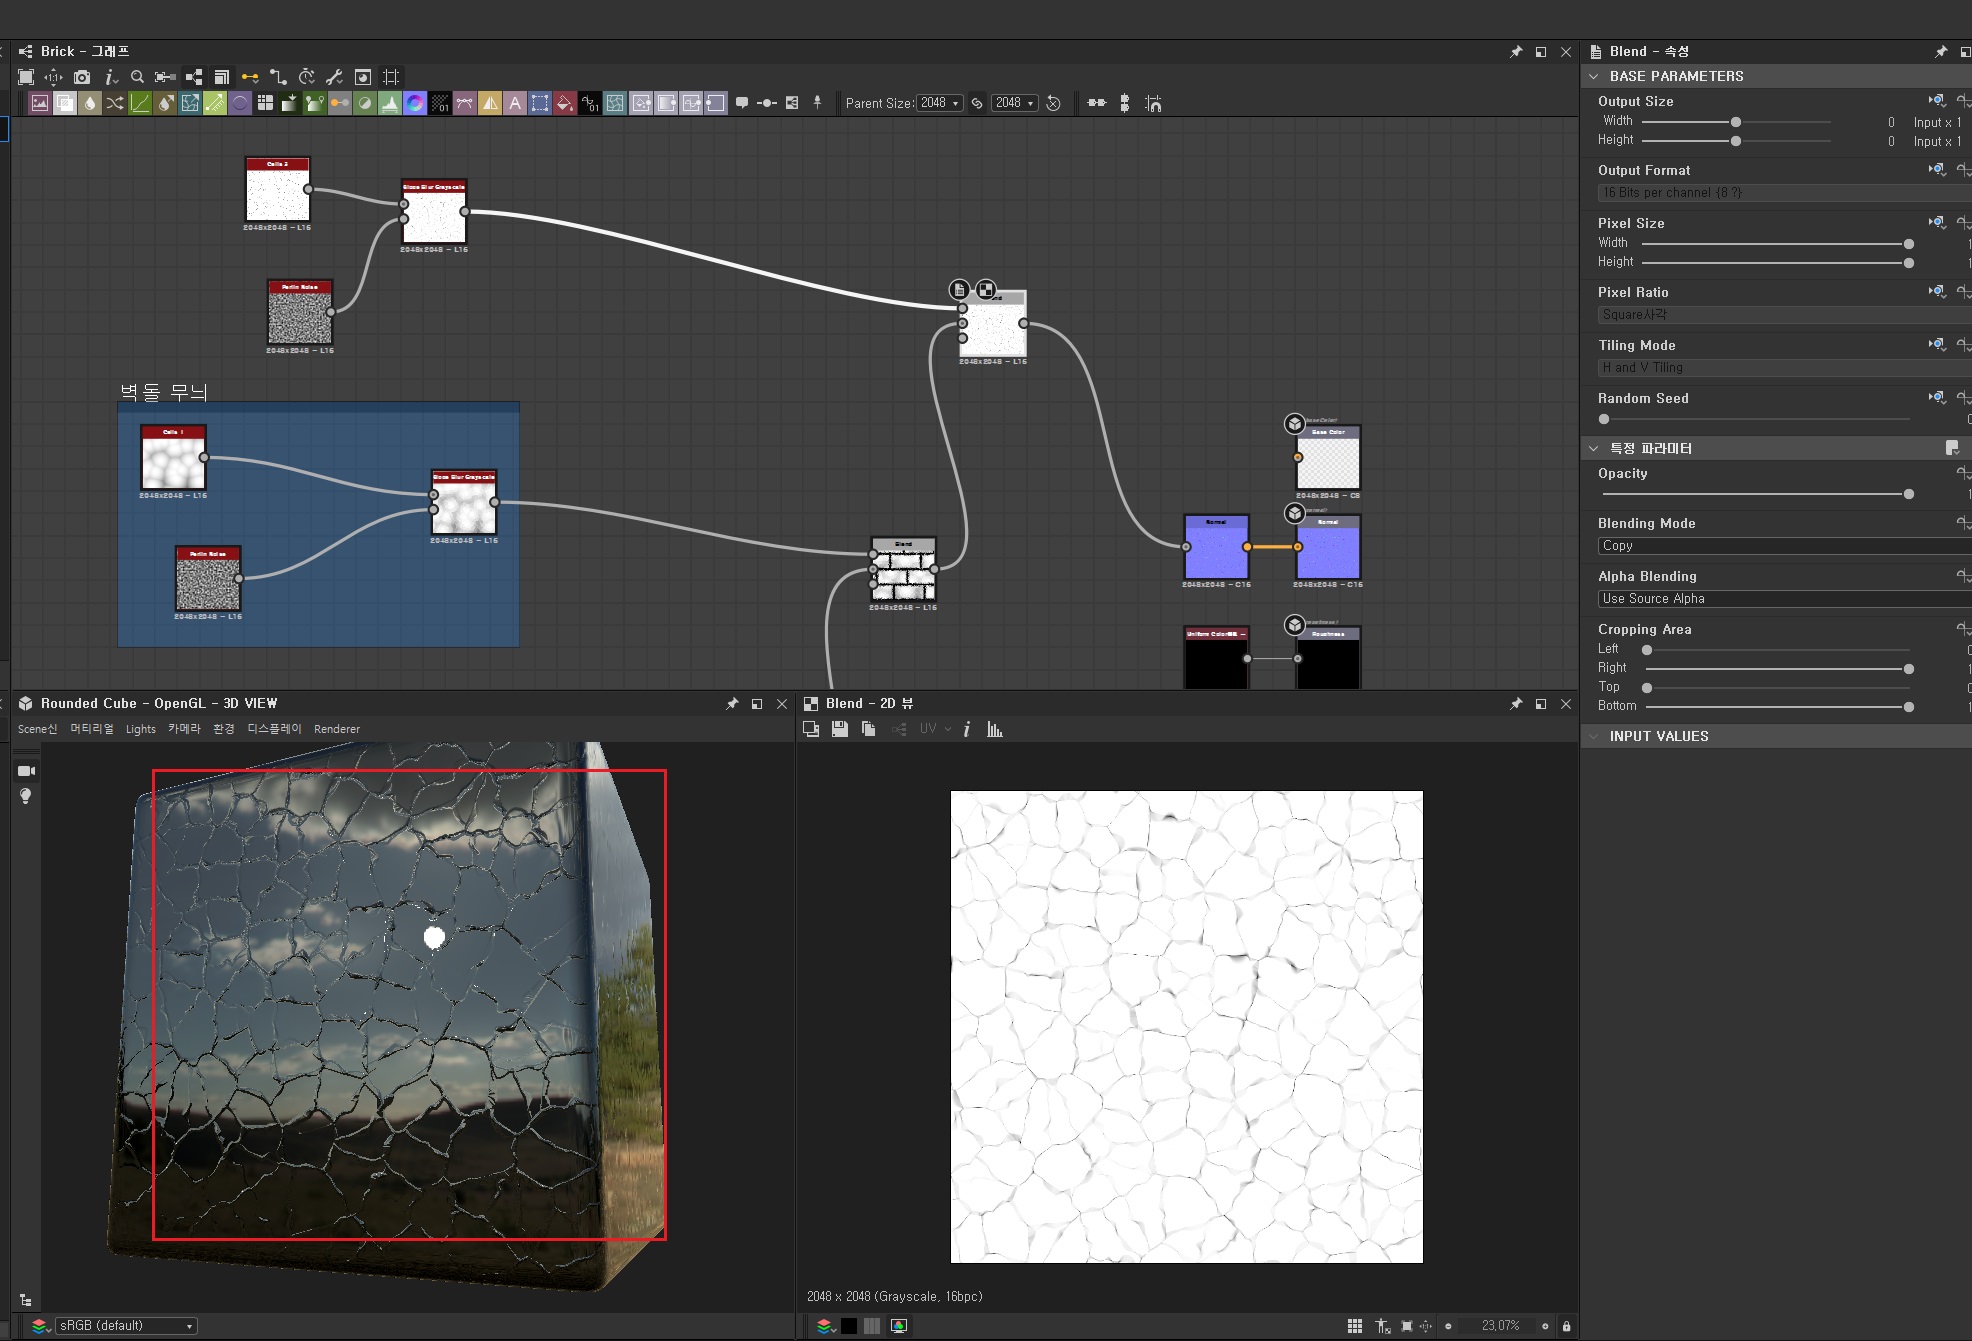Save the 2D view image with the disk icon
This screenshot has height=1341, width=1972.
coord(840,730)
